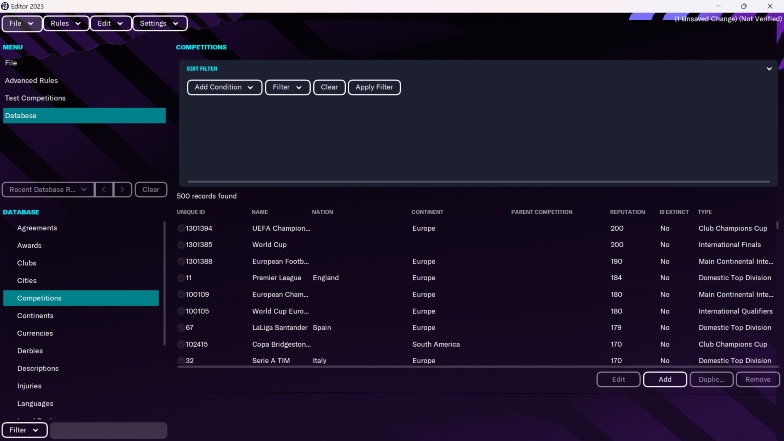
Task: Click the Apply Filter button
Action: 374,87
